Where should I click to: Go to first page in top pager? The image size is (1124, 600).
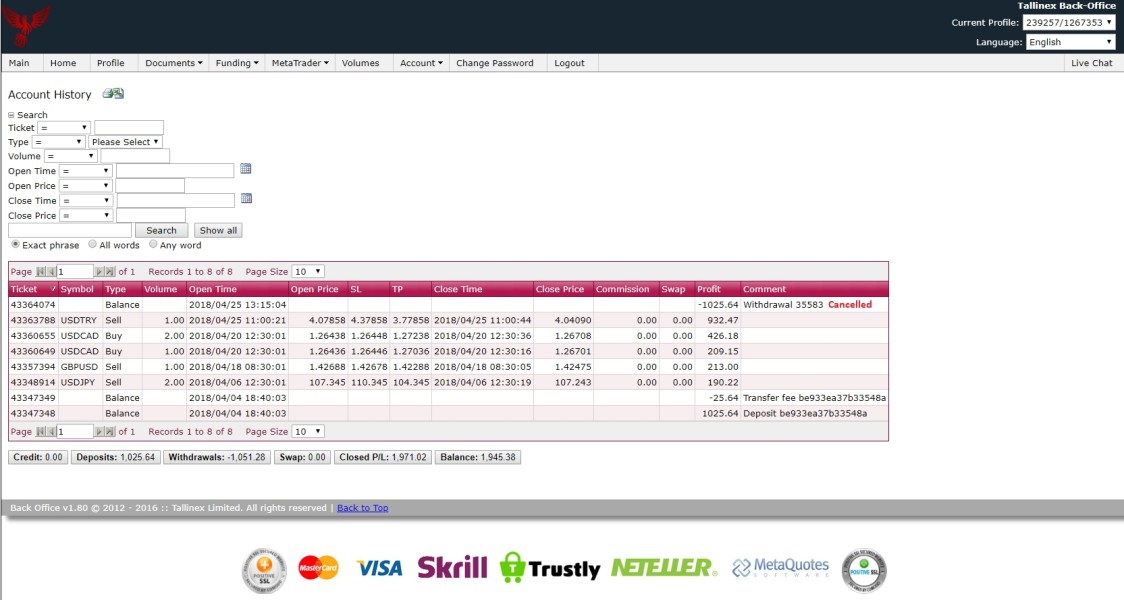(40, 272)
